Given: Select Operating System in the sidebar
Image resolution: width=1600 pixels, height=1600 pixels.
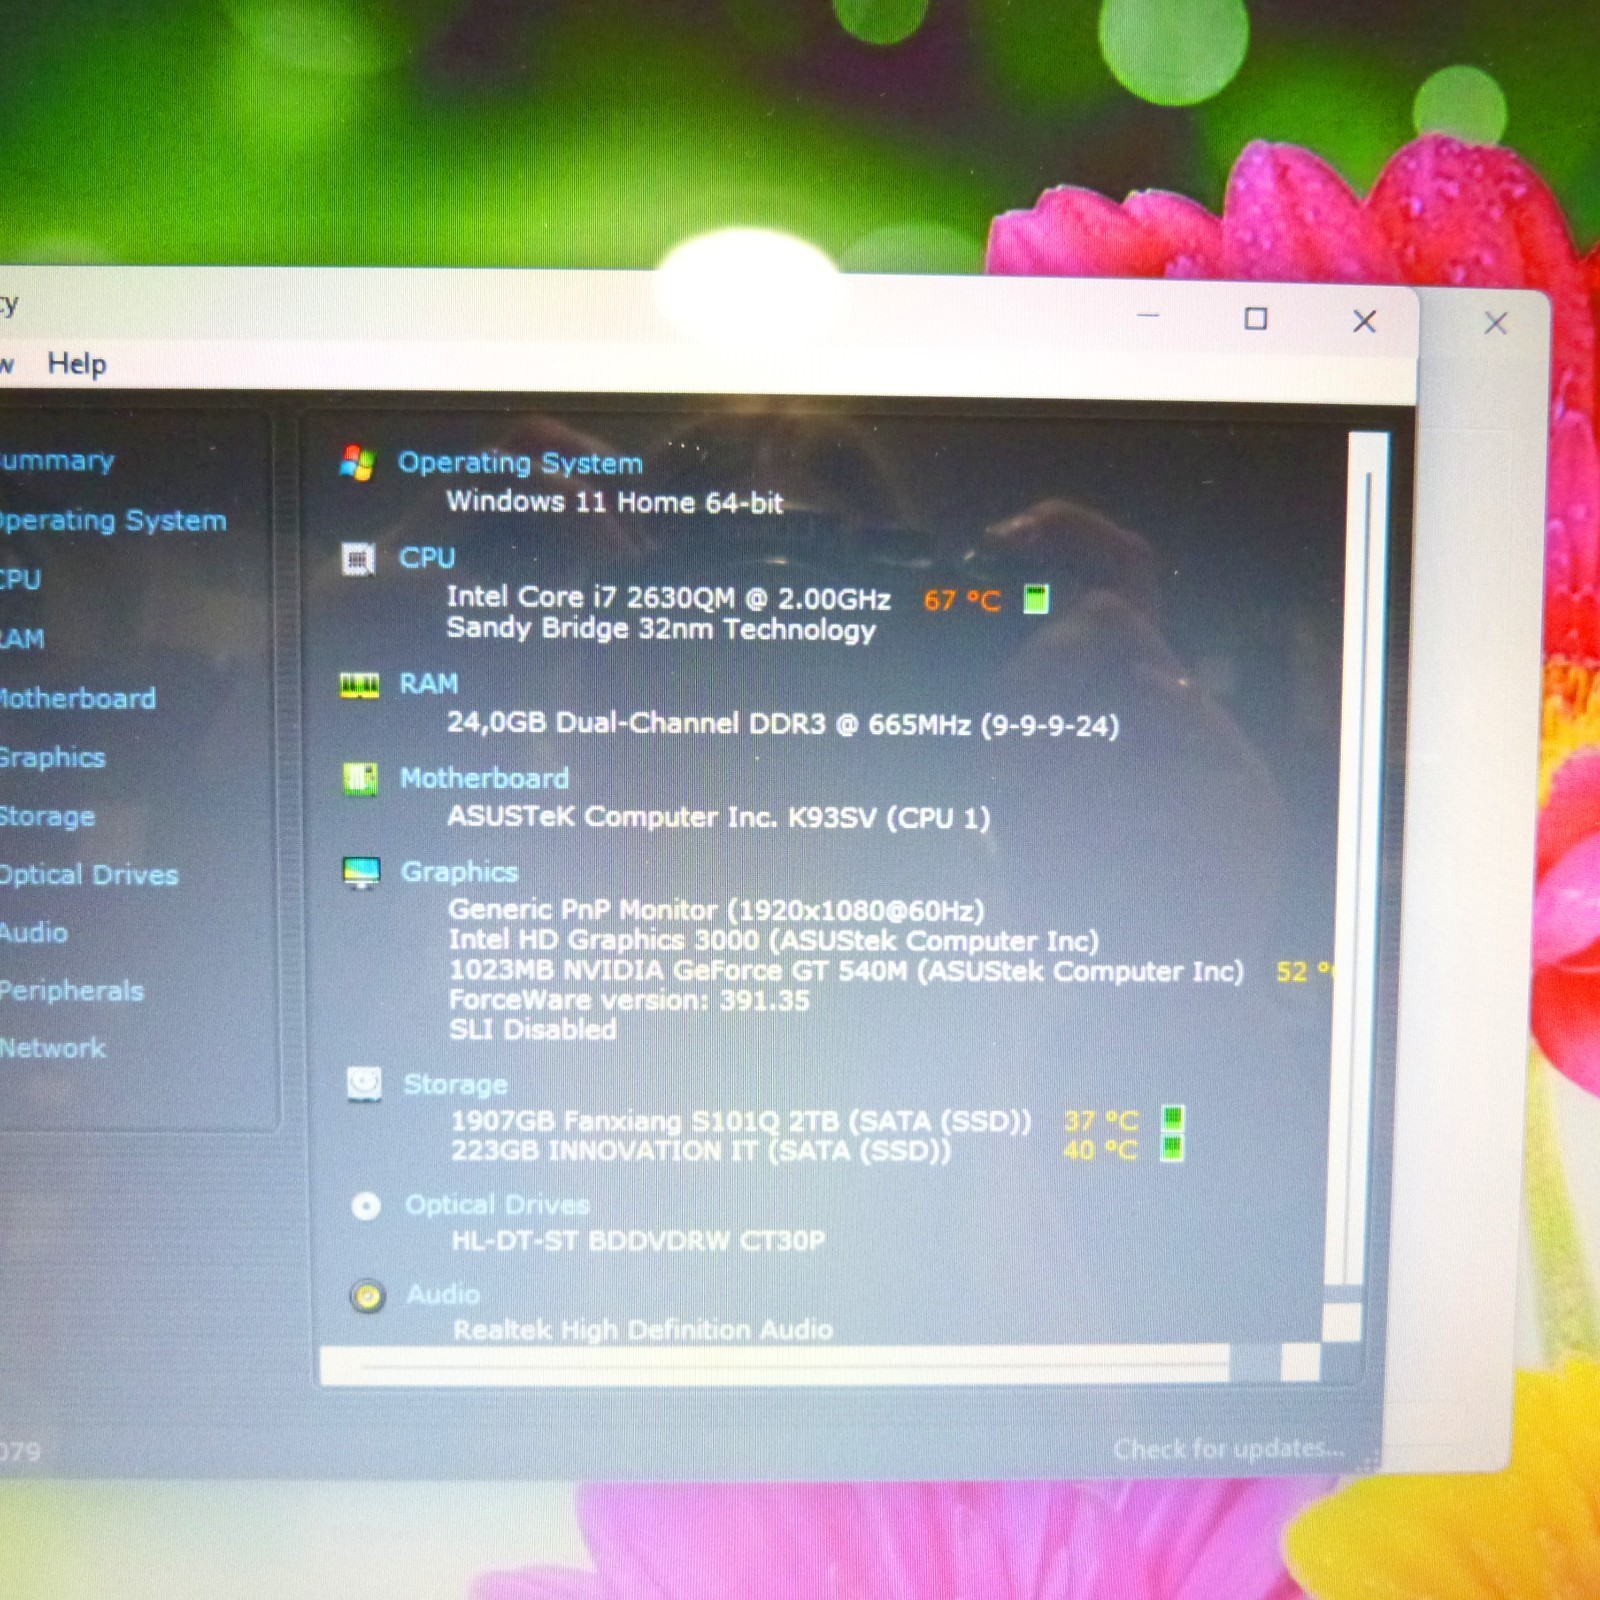Looking at the screenshot, I should coord(112,520).
